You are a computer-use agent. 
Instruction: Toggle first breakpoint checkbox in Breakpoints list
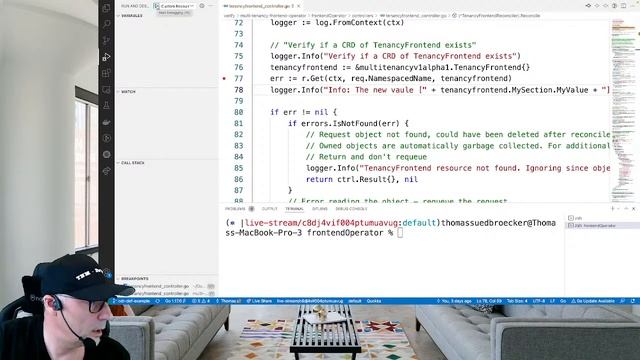coord(125,286)
